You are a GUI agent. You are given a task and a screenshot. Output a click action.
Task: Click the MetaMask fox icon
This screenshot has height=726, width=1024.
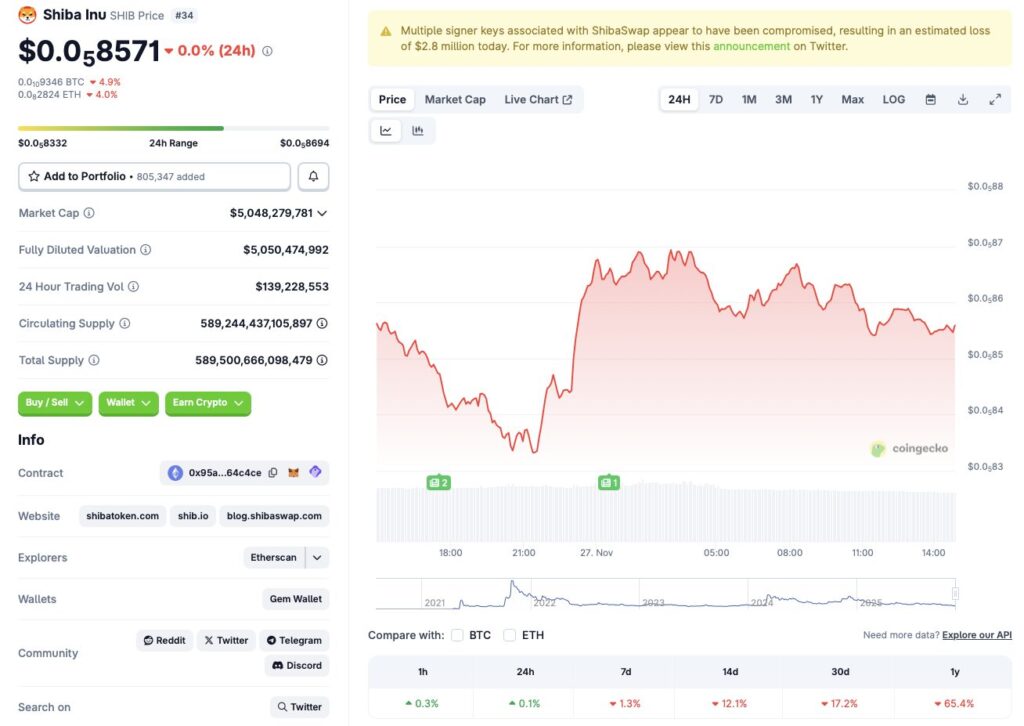[294, 473]
